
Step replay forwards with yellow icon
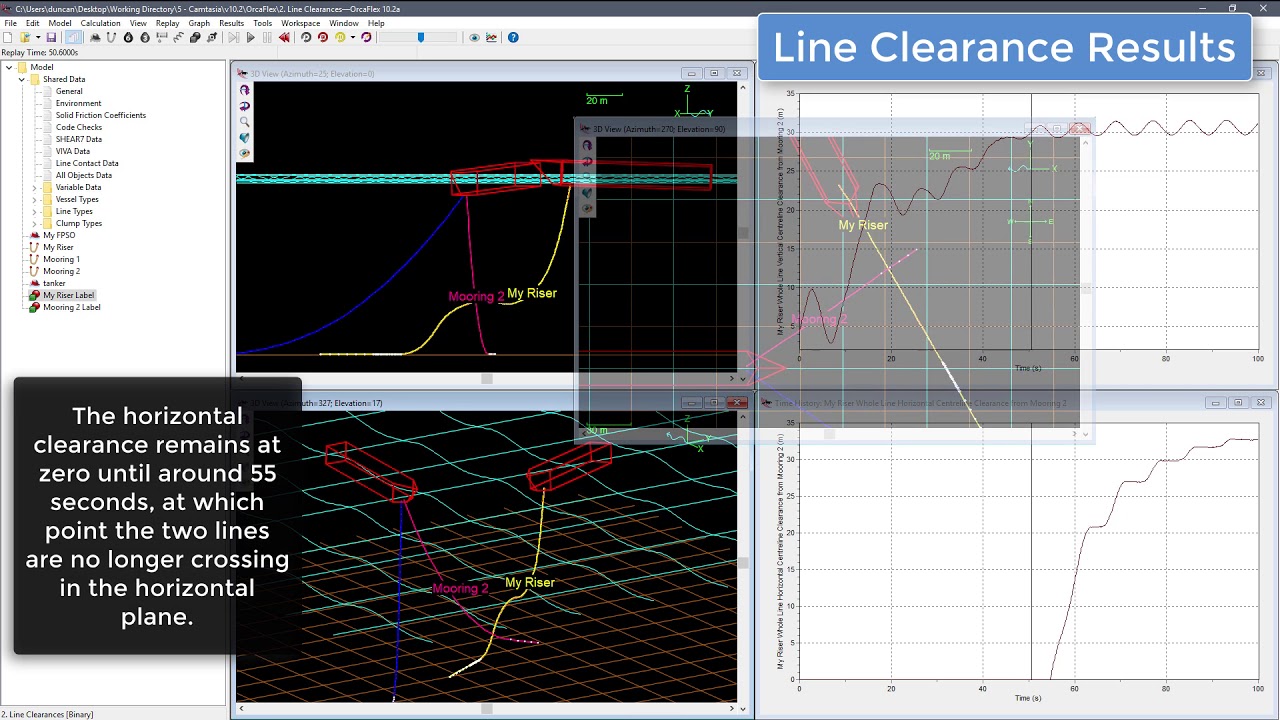point(340,37)
